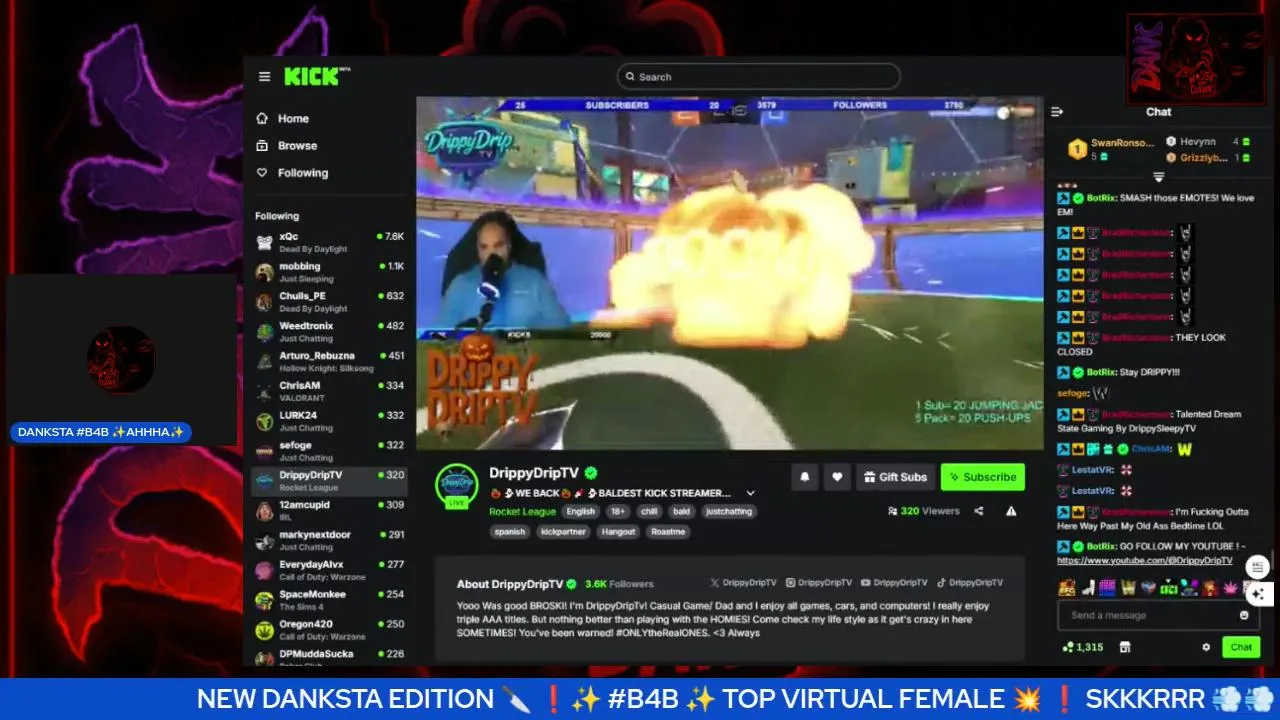Toggle the follow heart button
The width and height of the screenshot is (1280, 720).
837,477
